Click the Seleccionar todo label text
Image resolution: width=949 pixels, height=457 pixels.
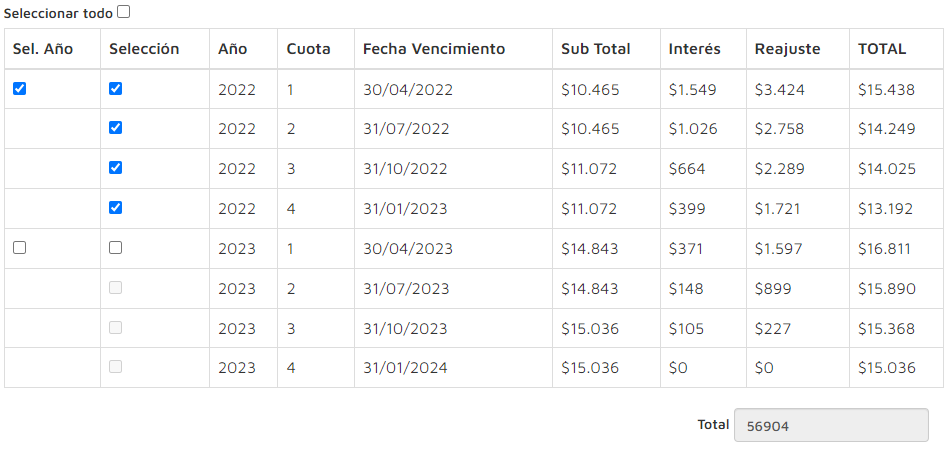pos(58,13)
